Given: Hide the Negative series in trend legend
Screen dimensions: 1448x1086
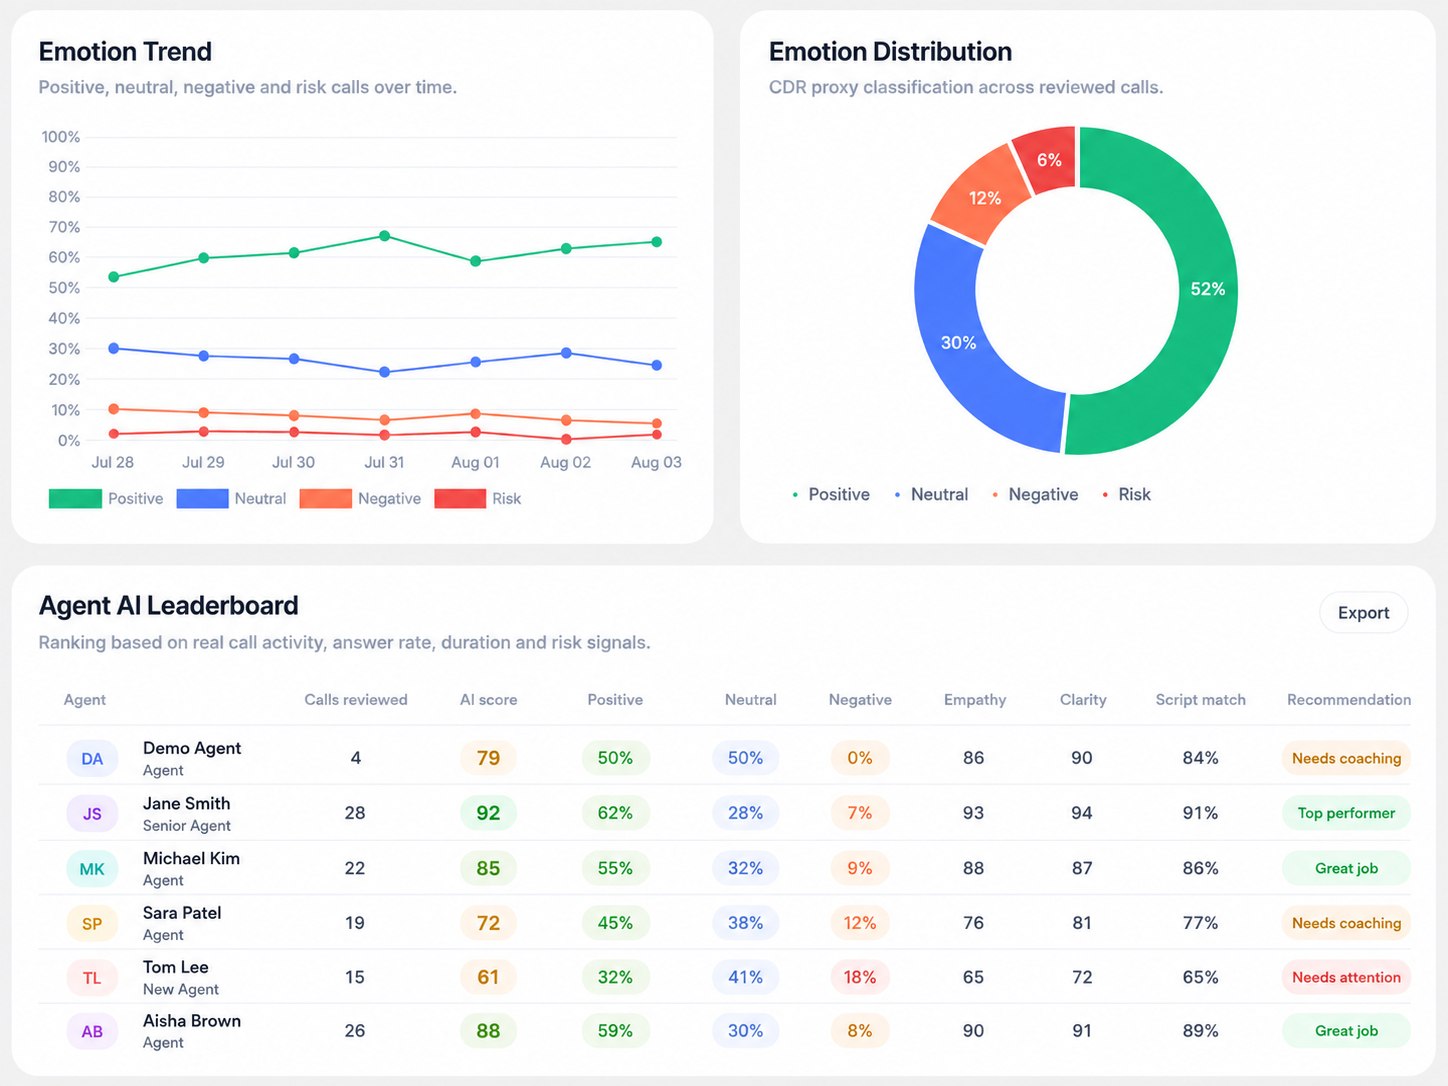Looking at the screenshot, I should pyautogui.click(x=360, y=499).
